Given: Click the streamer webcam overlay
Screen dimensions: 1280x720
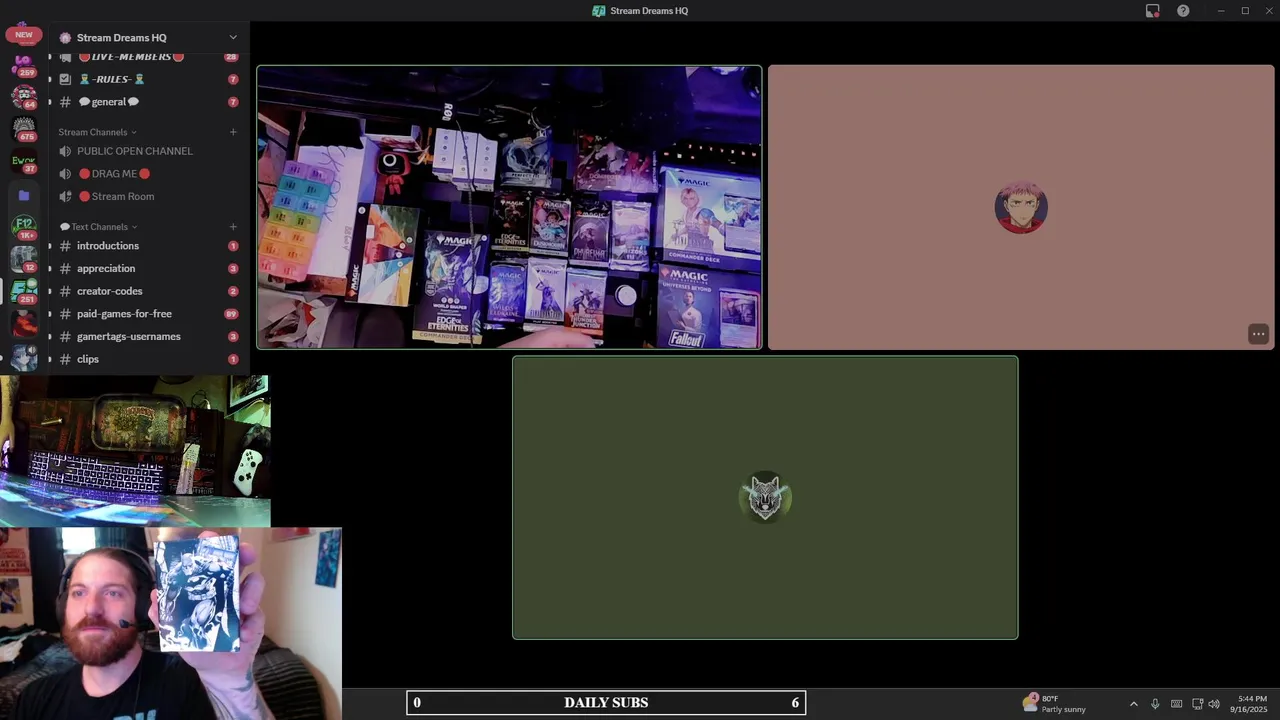Looking at the screenshot, I should pos(171,624).
